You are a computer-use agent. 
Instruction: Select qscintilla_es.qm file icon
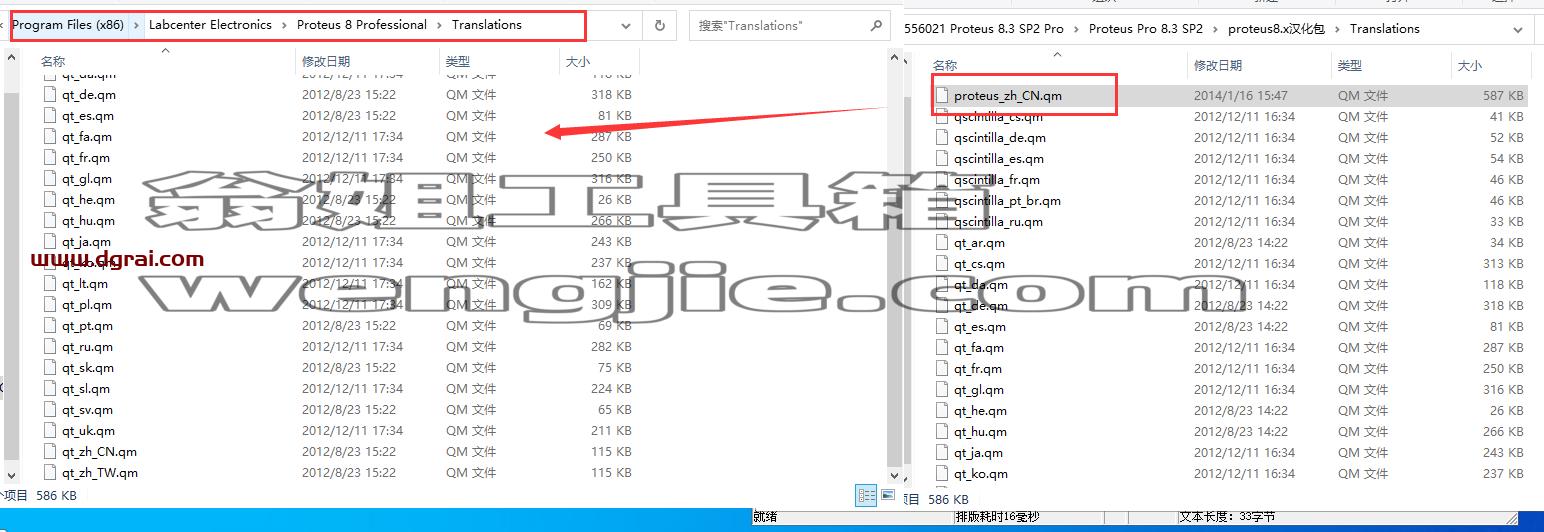click(942, 159)
